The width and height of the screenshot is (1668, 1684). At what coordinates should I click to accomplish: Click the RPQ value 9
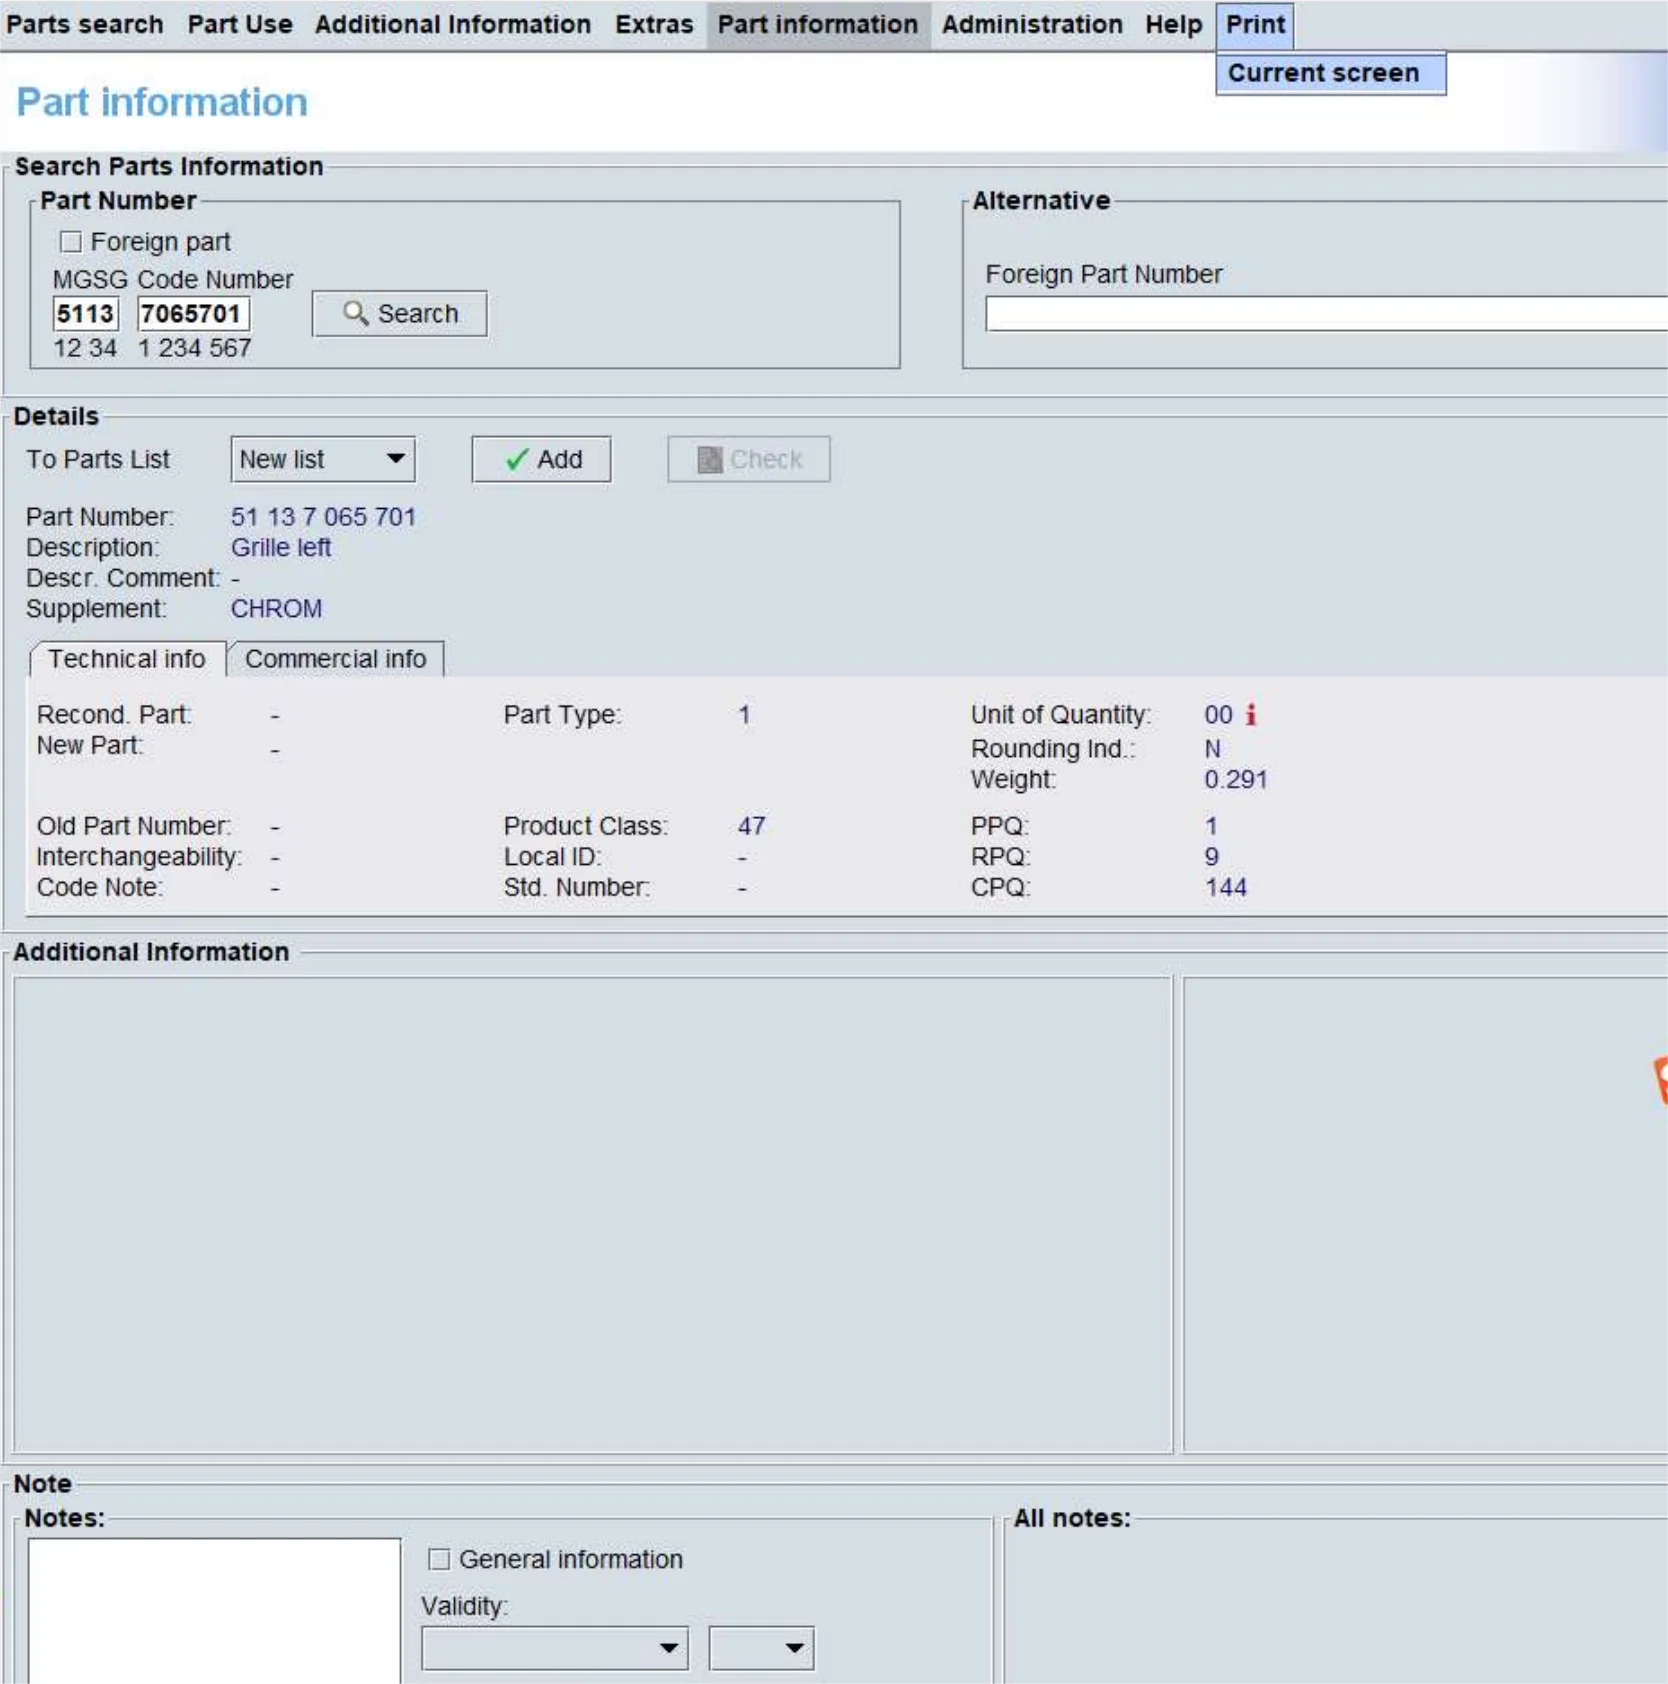pyautogui.click(x=1212, y=857)
